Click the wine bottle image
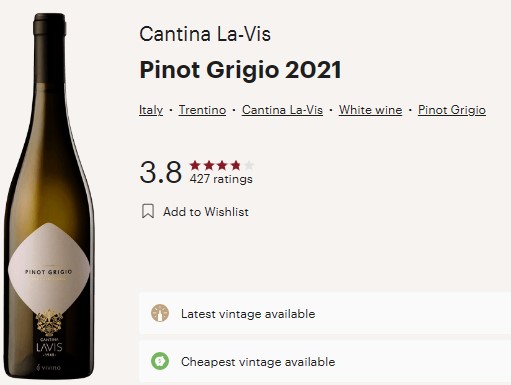511x385 pixels. point(49,196)
